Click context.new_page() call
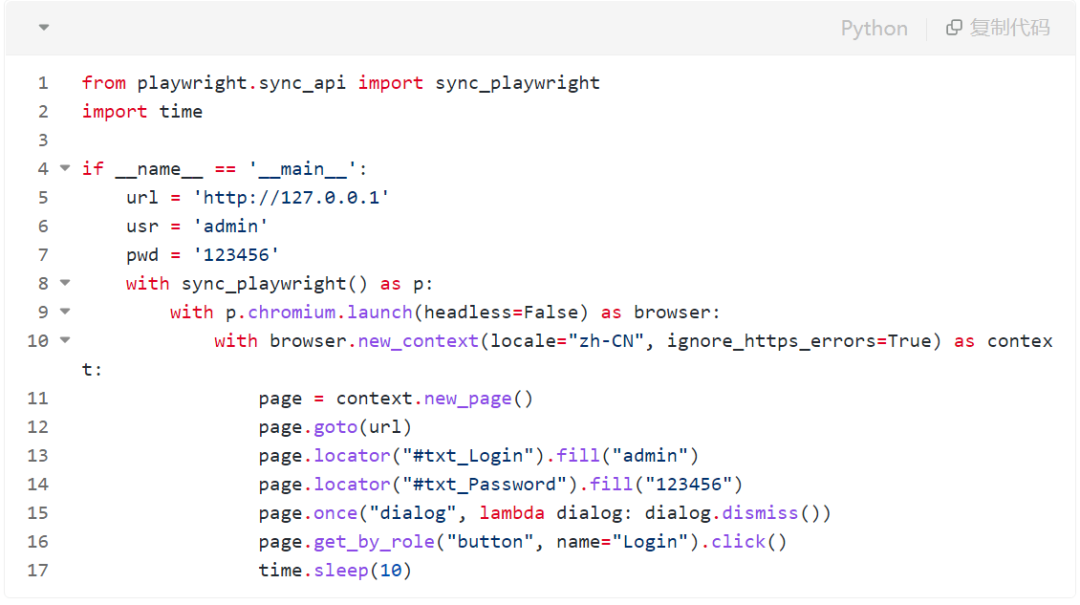 [x=435, y=398]
